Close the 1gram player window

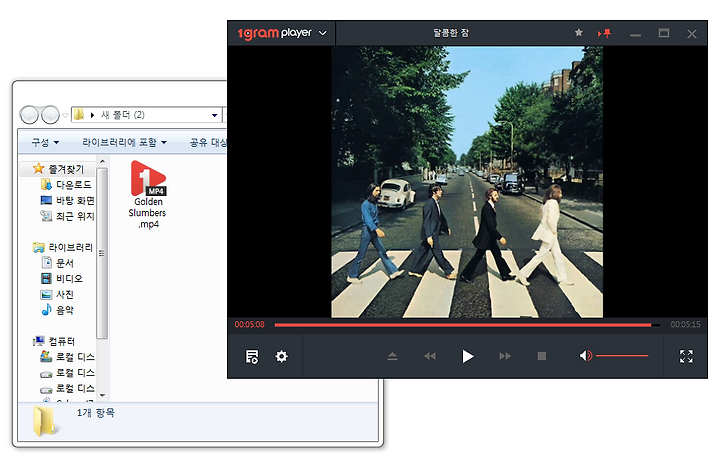point(692,34)
